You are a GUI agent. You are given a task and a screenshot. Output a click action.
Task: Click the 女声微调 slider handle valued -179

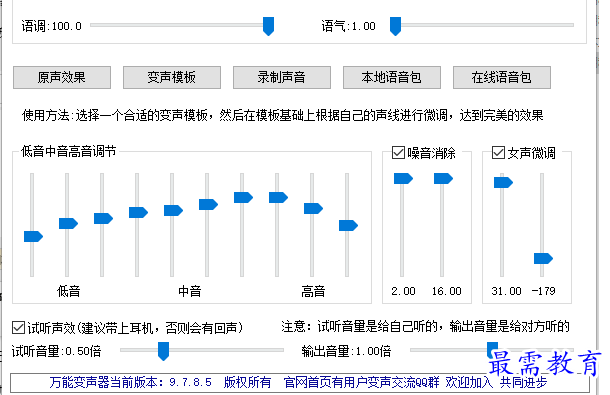click(x=543, y=258)
